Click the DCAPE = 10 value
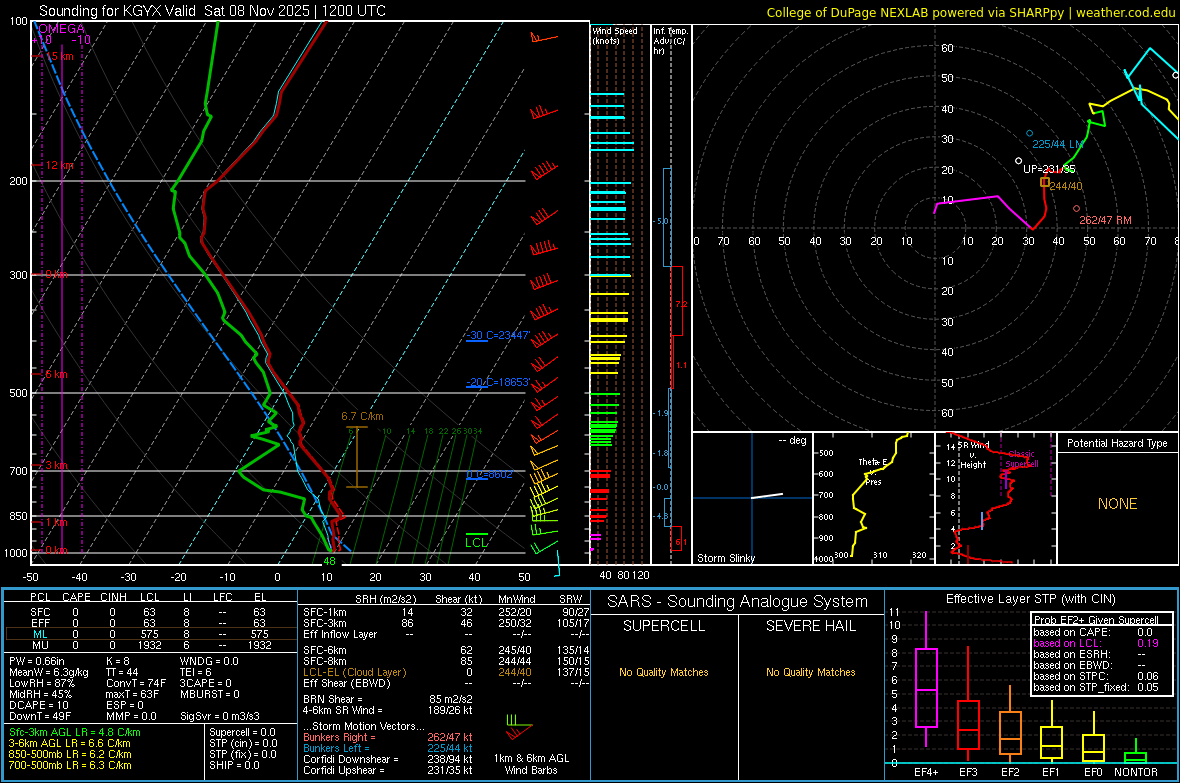Viewport: 1180px width, 783px height. pos(39,705)
